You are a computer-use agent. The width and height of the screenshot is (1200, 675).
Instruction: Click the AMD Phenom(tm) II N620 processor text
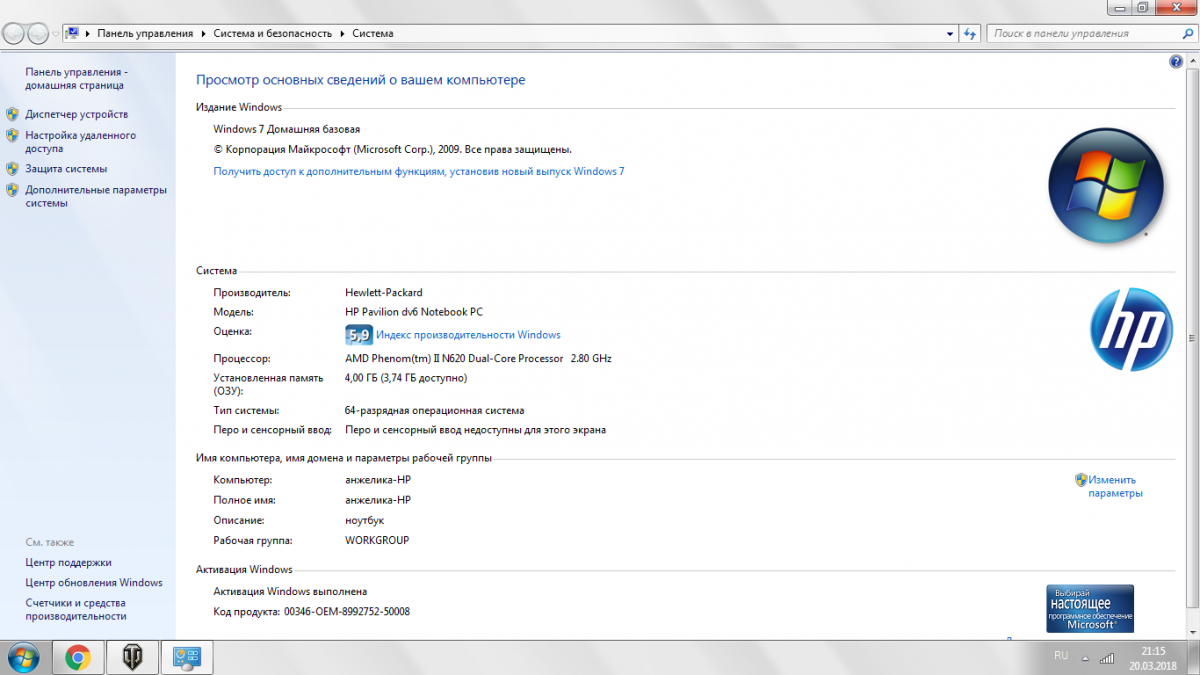478,358
